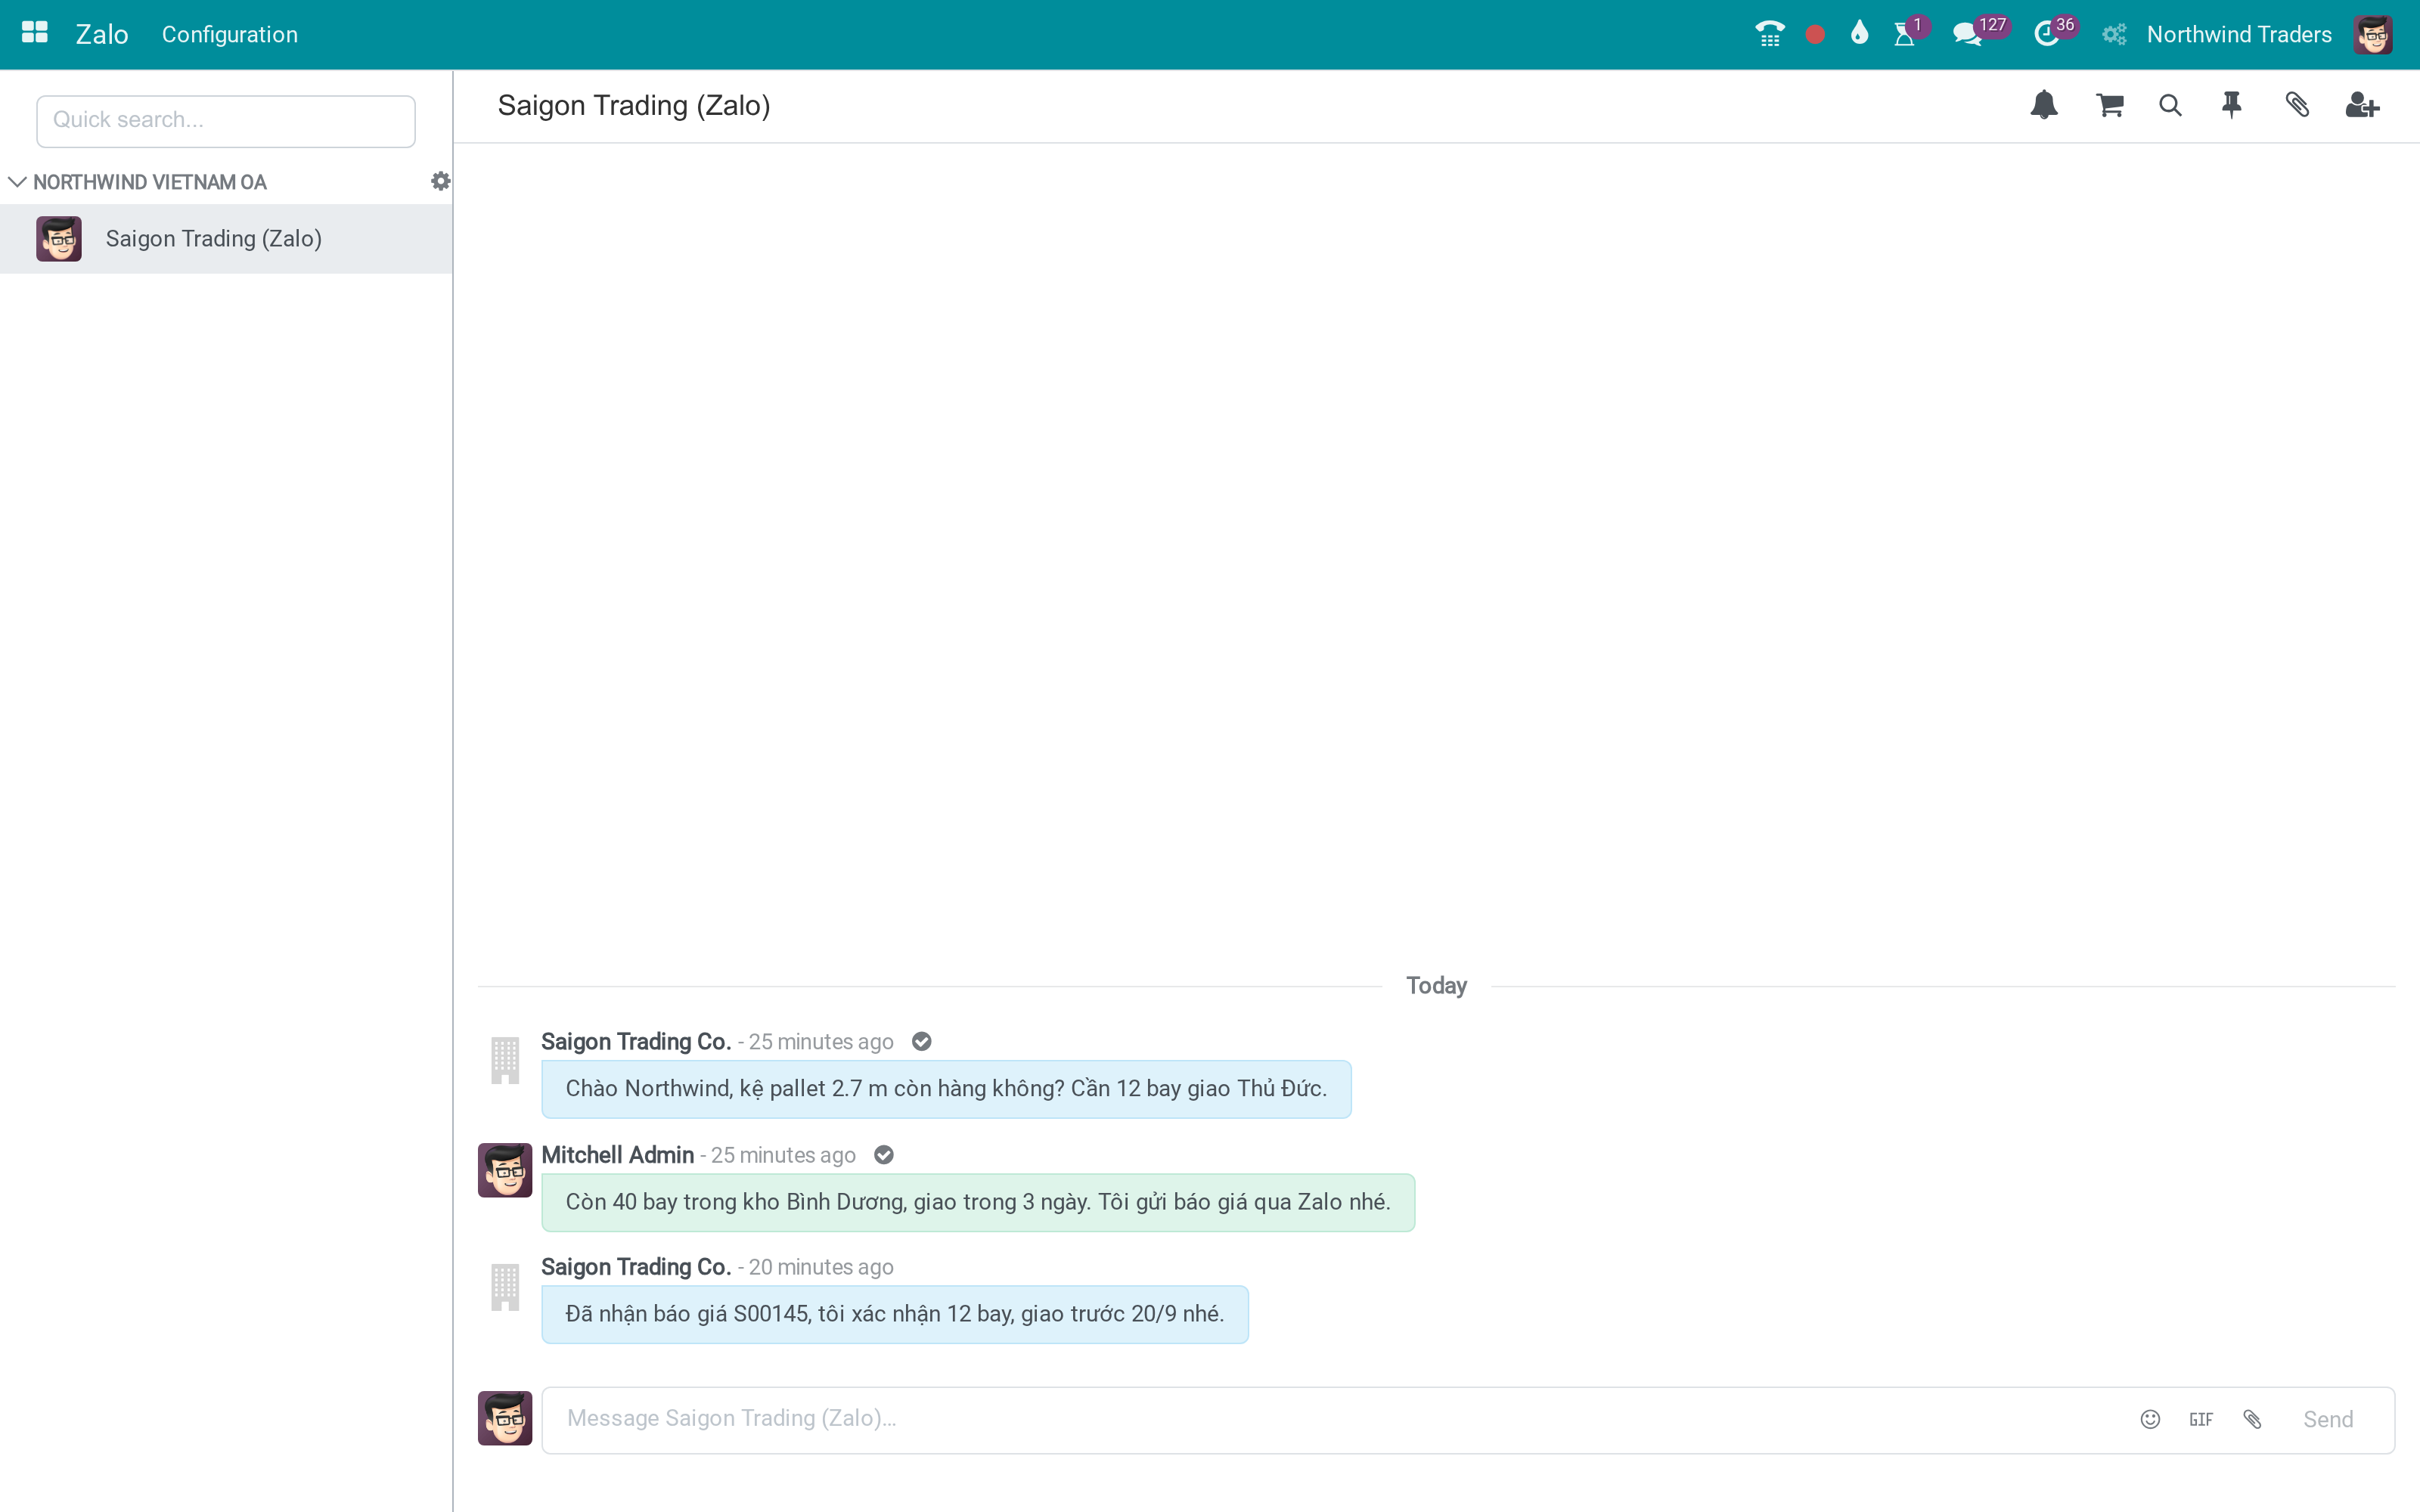Focus the Quick search field
The width and height of the screenshot is (2420, 1512).
pyautogui.click(x=226, y=121)
